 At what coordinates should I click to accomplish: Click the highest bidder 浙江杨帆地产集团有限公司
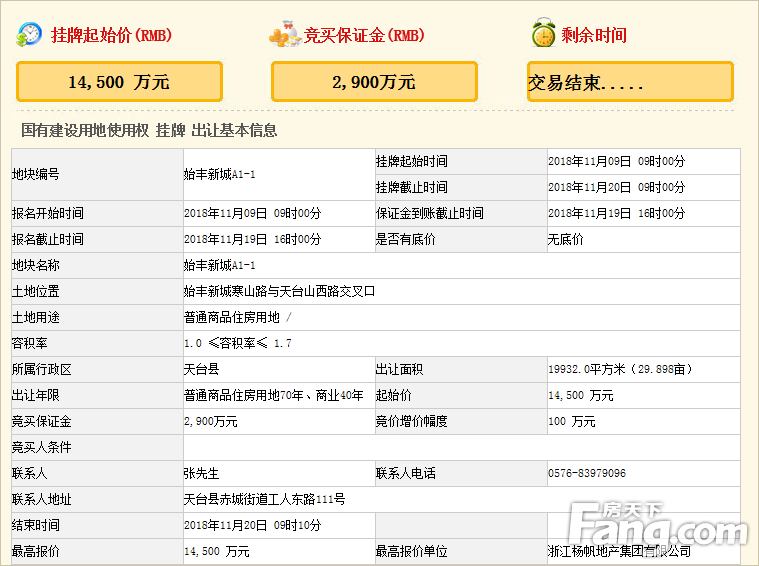[x=619, y=551]
